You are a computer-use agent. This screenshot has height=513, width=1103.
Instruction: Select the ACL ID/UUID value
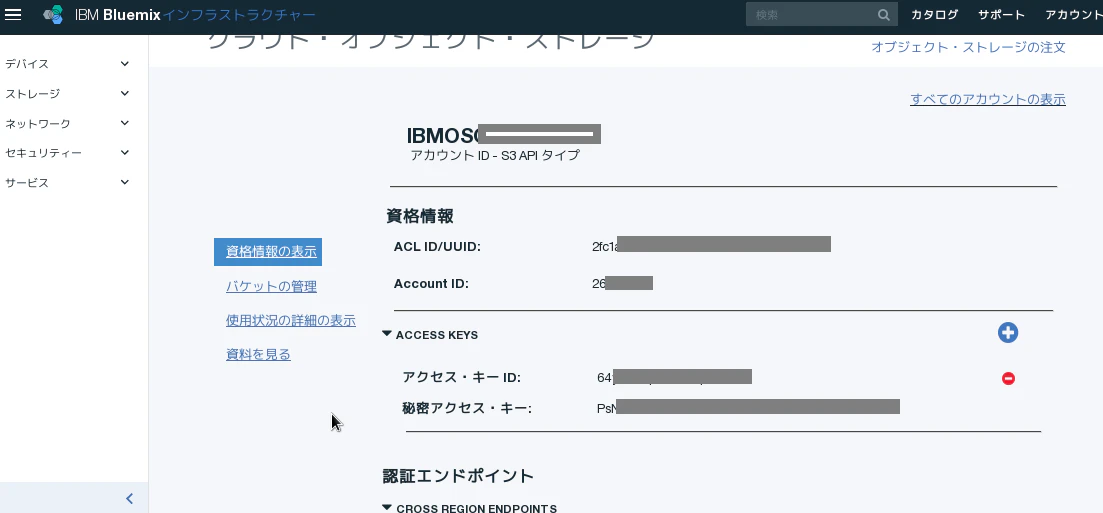point(712,246)
